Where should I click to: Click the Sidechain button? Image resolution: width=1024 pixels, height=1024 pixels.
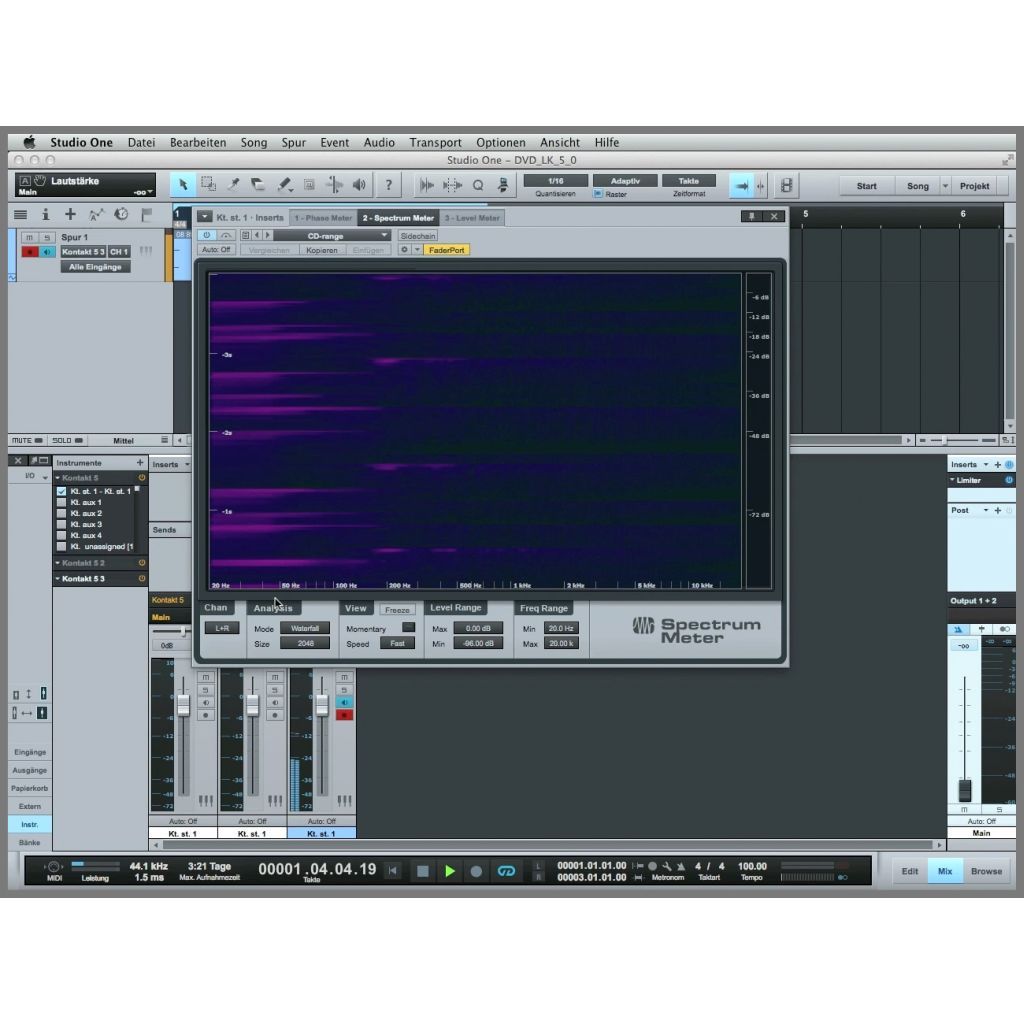point(417,236)
